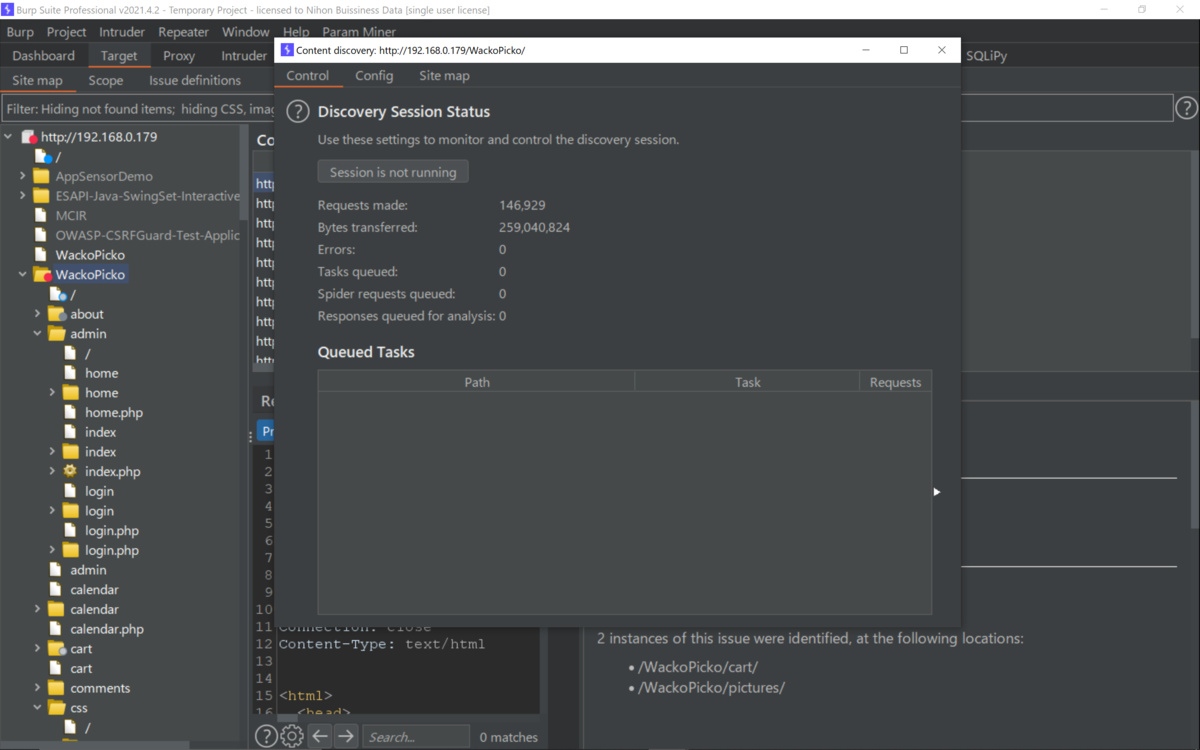
Task: Click the Bytes transferred value 259,040,824
Action: [x=534, y=227]
